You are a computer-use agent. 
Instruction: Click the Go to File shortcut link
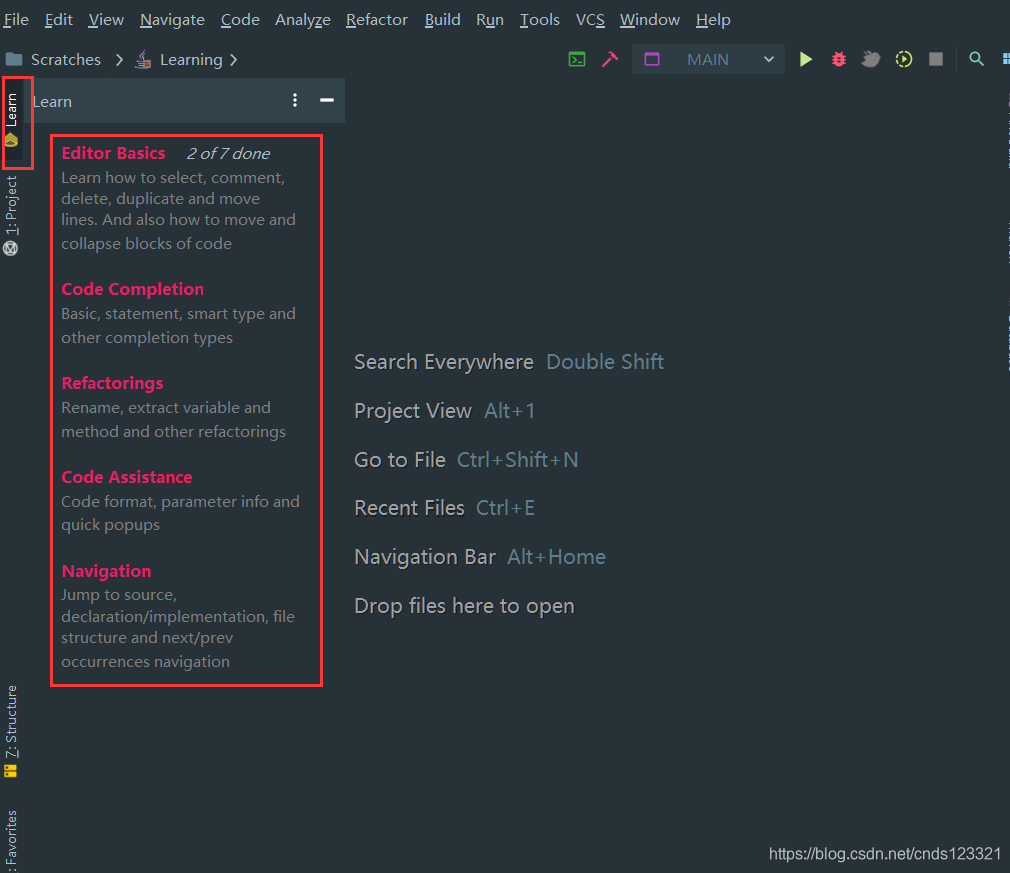[x=400, y=459]
